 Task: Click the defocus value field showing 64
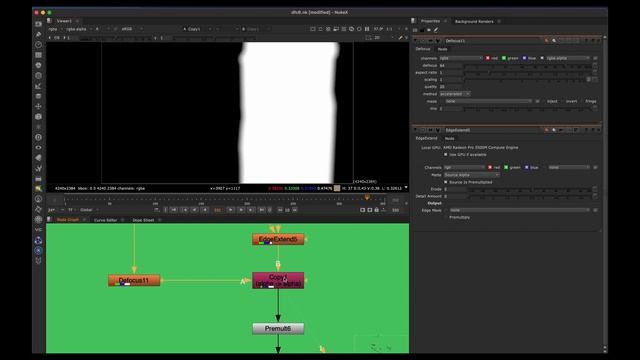[x=451, y=65]
